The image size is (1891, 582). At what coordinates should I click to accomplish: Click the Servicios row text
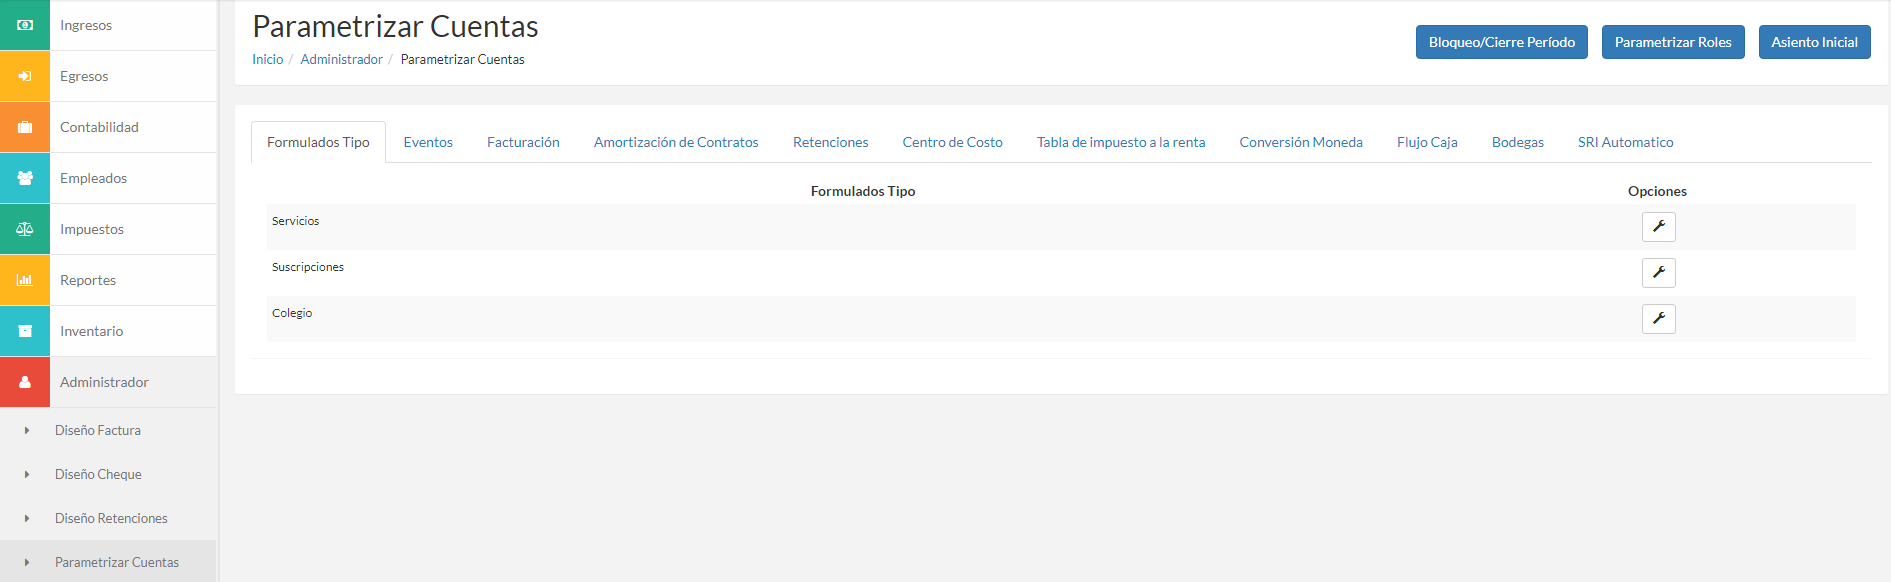[x=295, y=221]
